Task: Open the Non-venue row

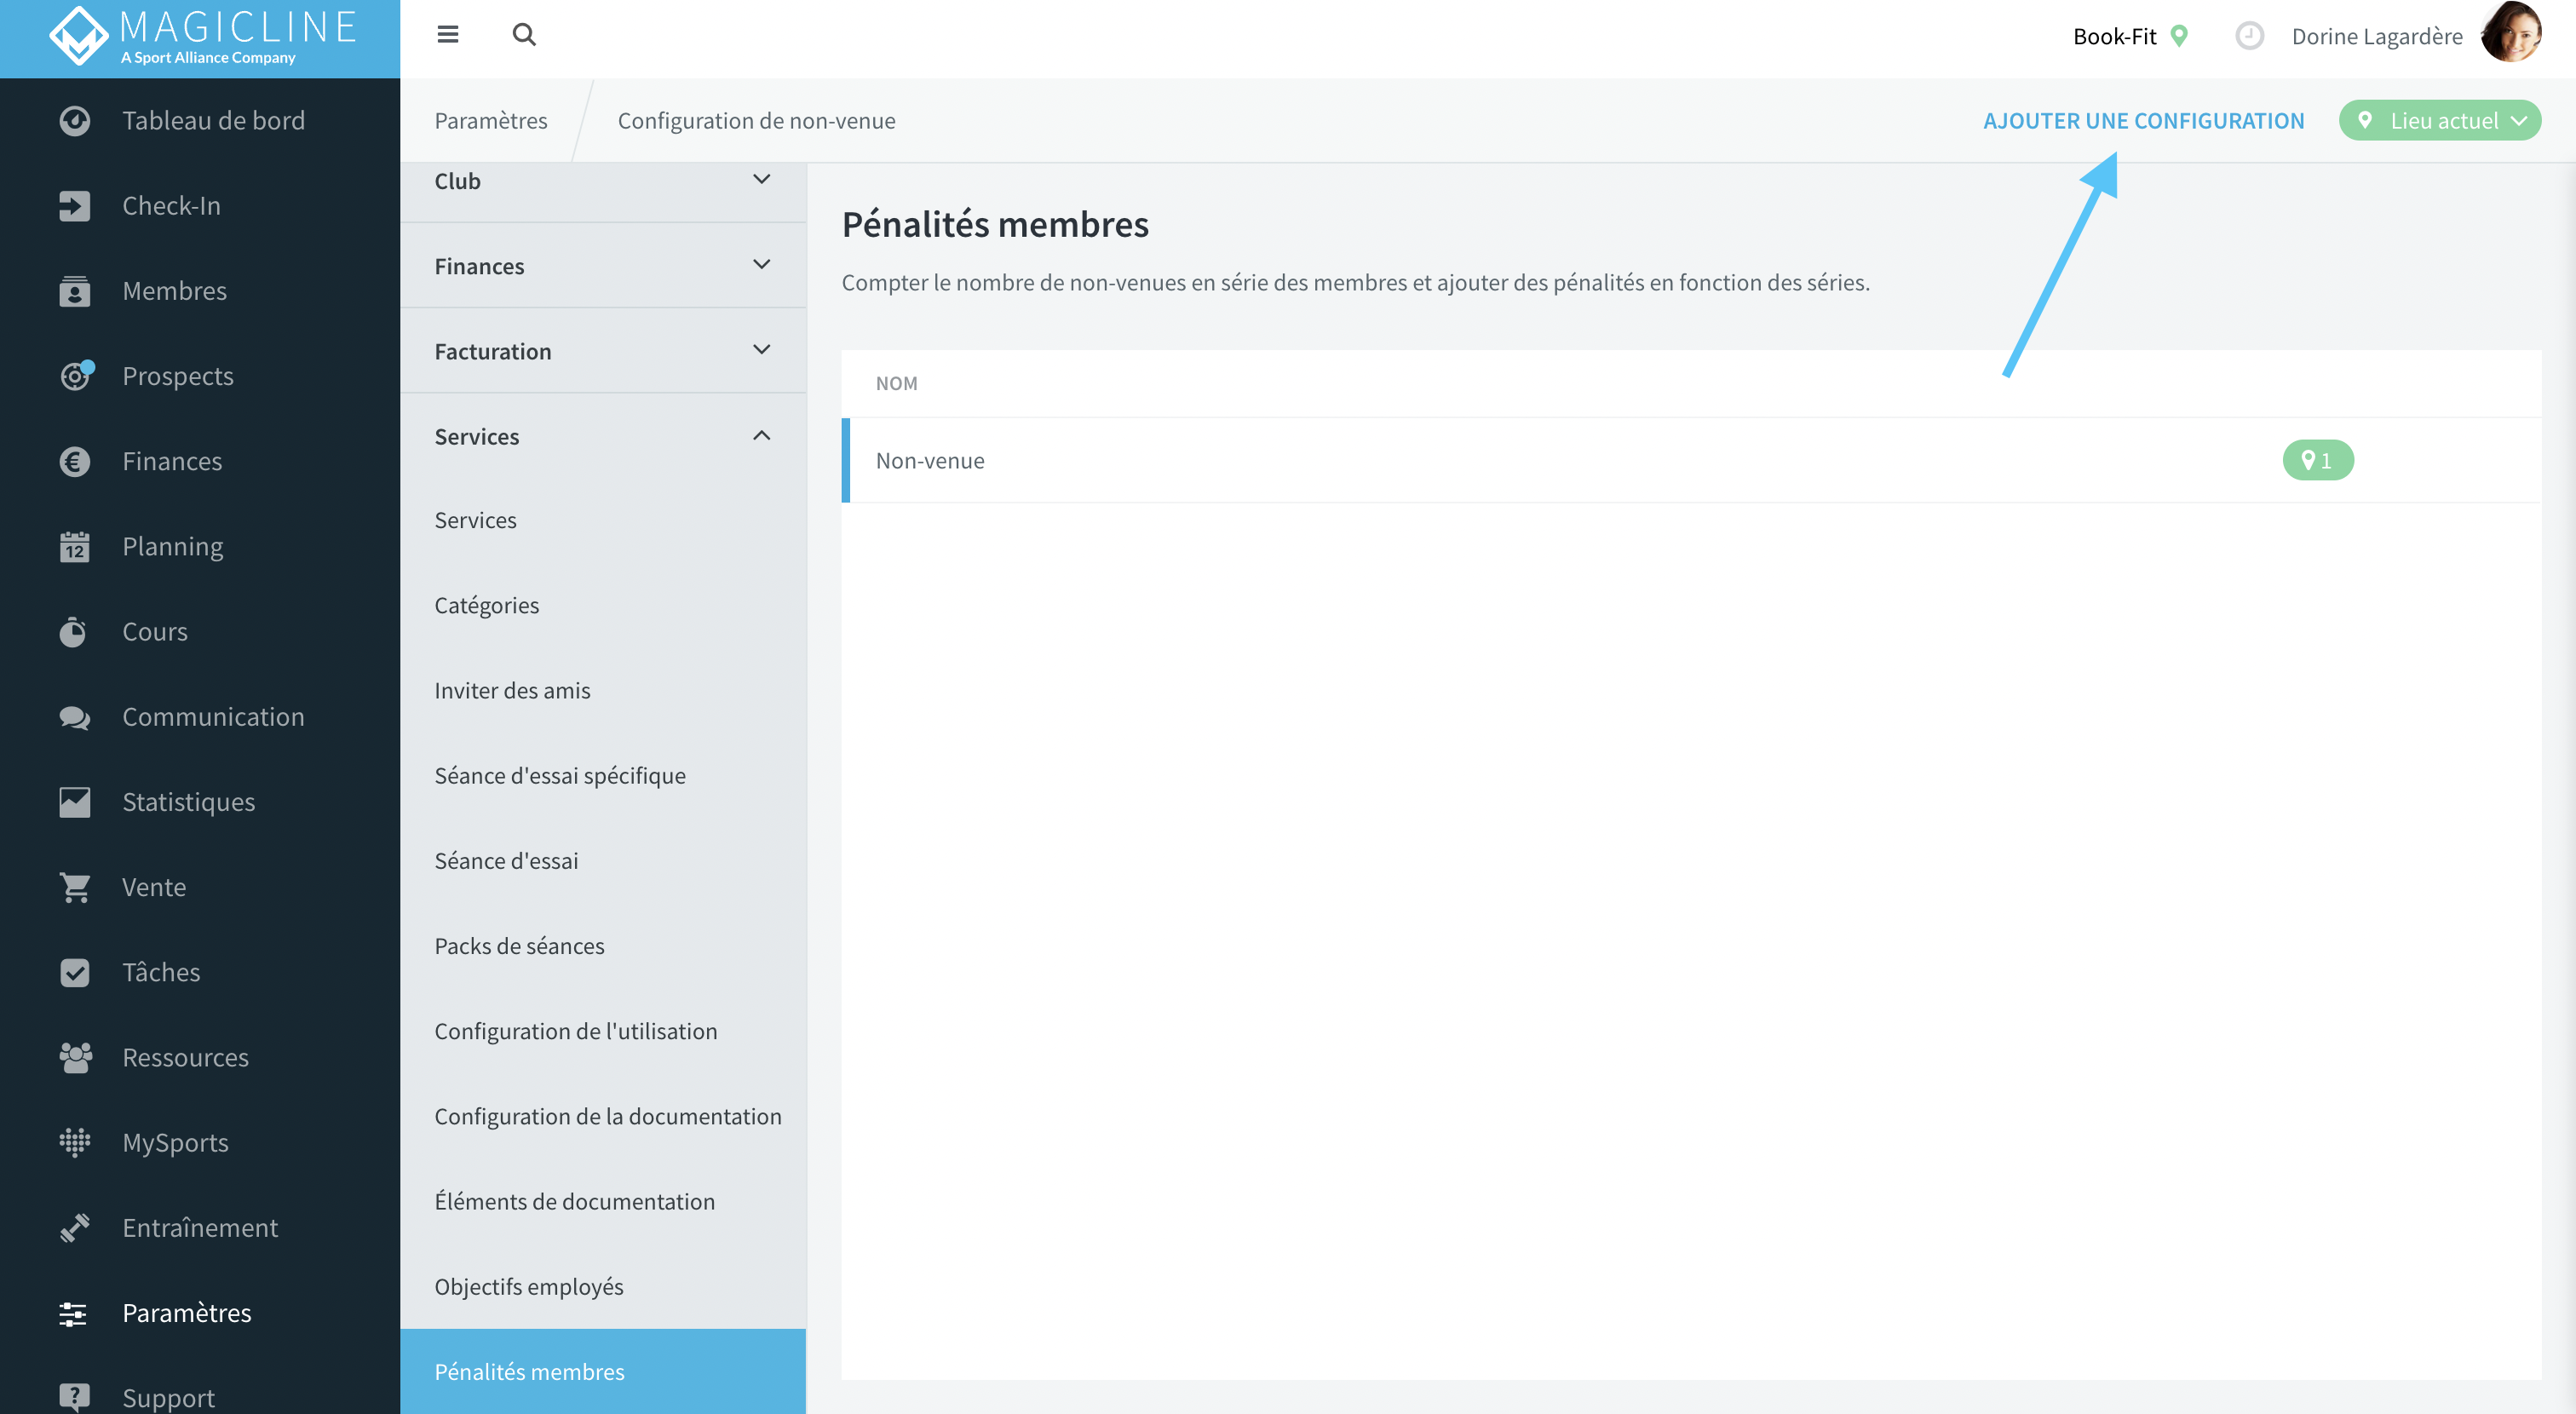Action: (x=1691, y=460)
